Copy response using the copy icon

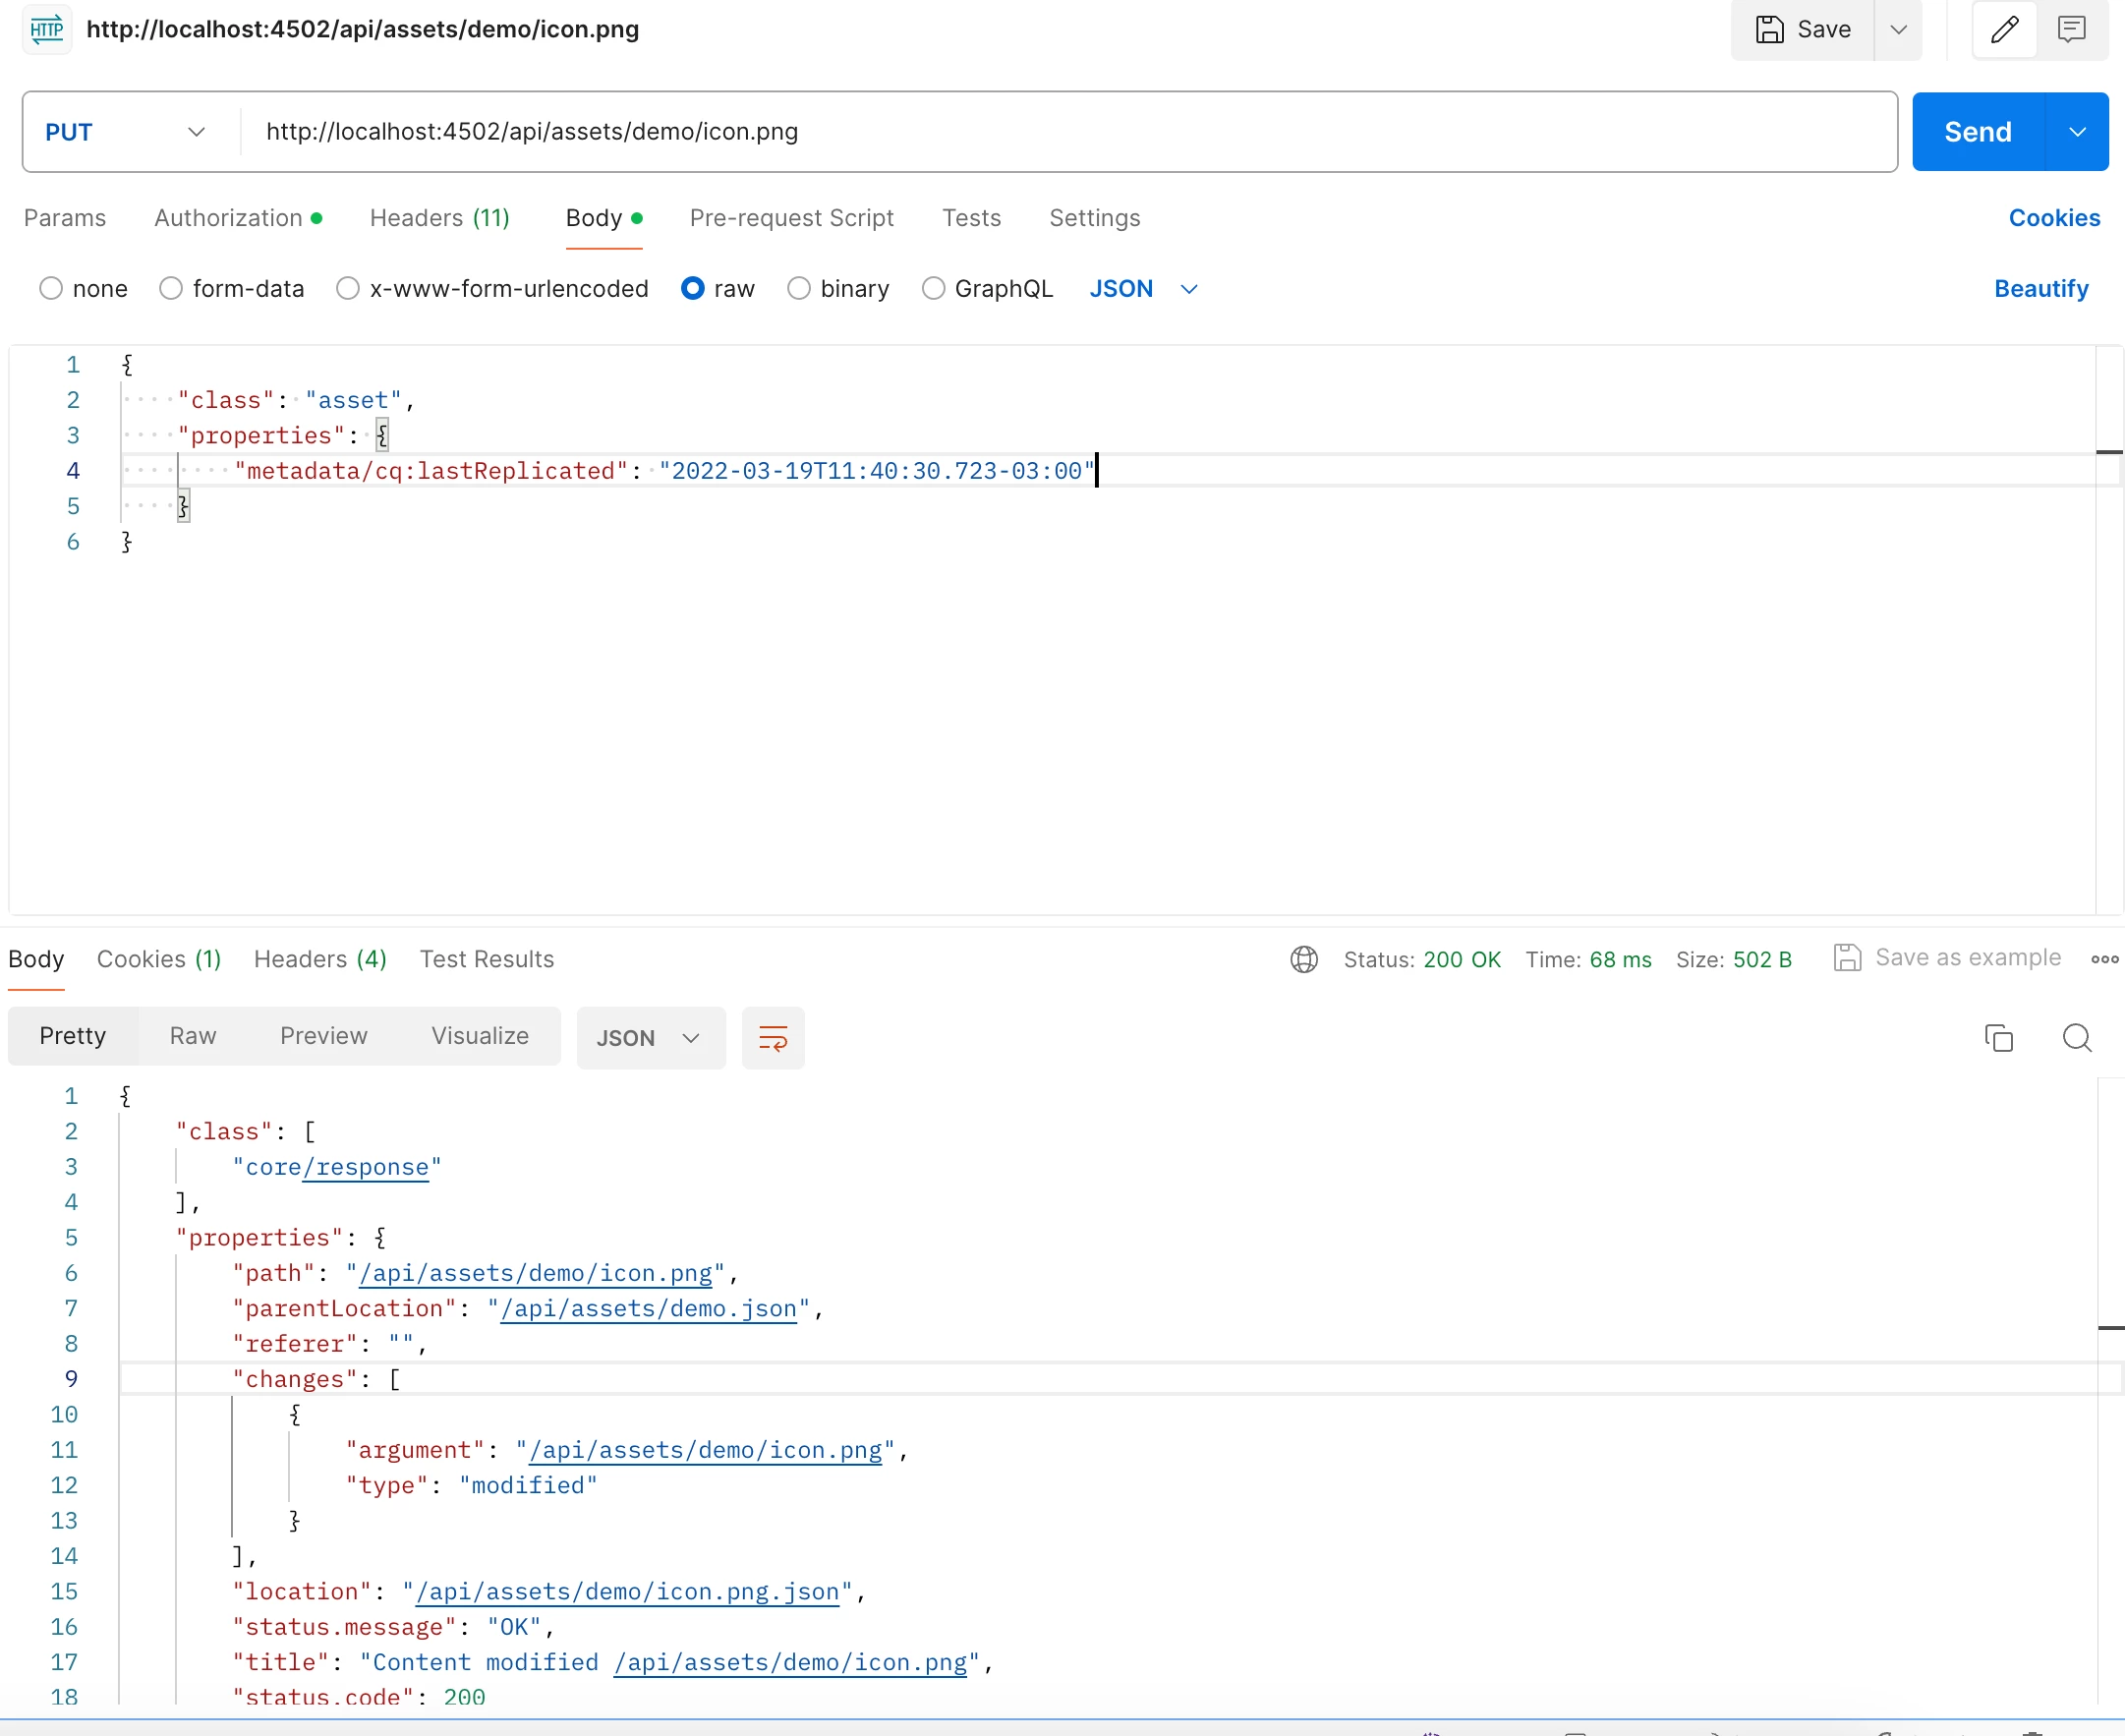pyautogui.click(x=1998, y=1038)
